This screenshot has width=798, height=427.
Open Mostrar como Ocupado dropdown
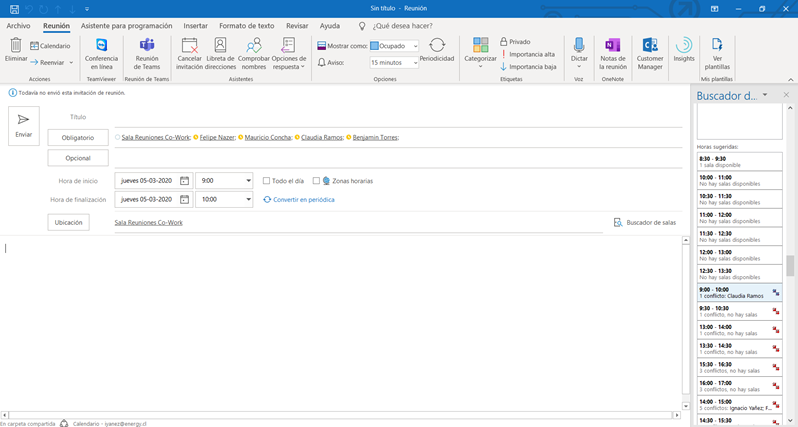415,46
